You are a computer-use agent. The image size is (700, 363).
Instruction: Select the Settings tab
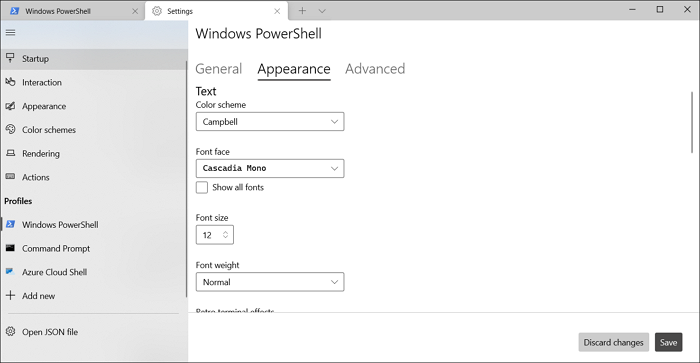(x=217, y=11)
